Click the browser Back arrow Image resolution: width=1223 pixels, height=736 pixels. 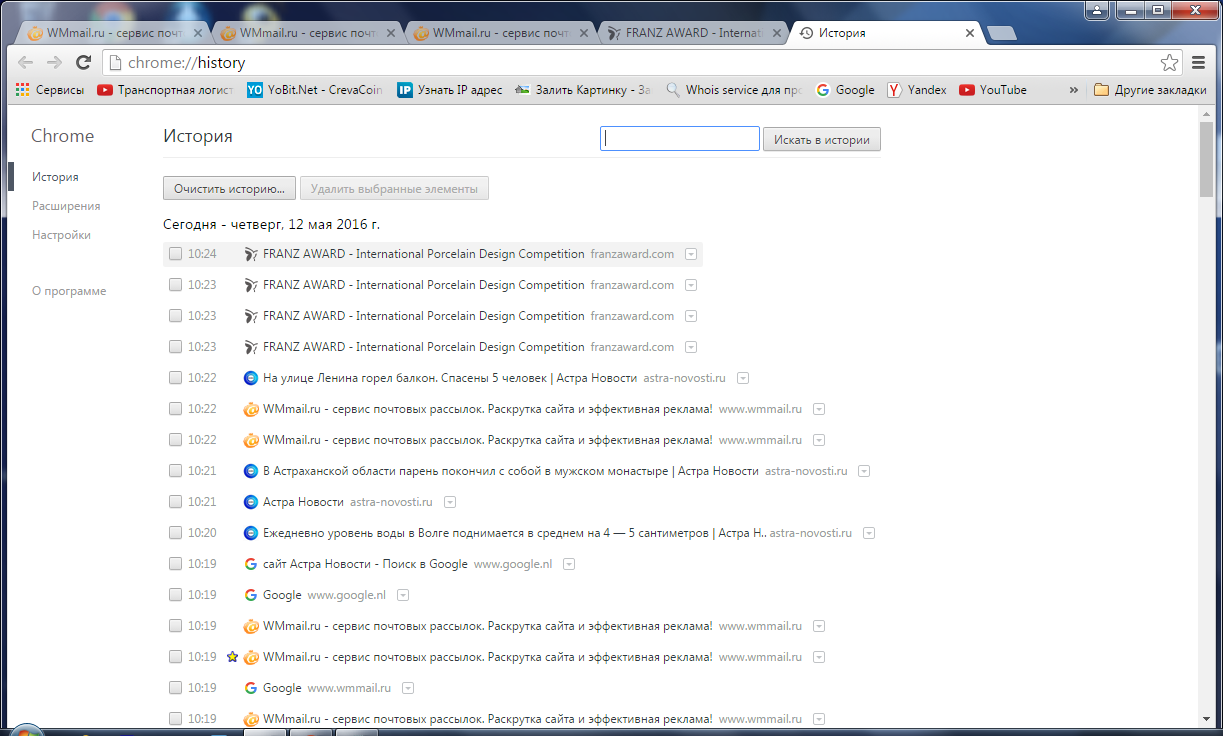point(25,63)
